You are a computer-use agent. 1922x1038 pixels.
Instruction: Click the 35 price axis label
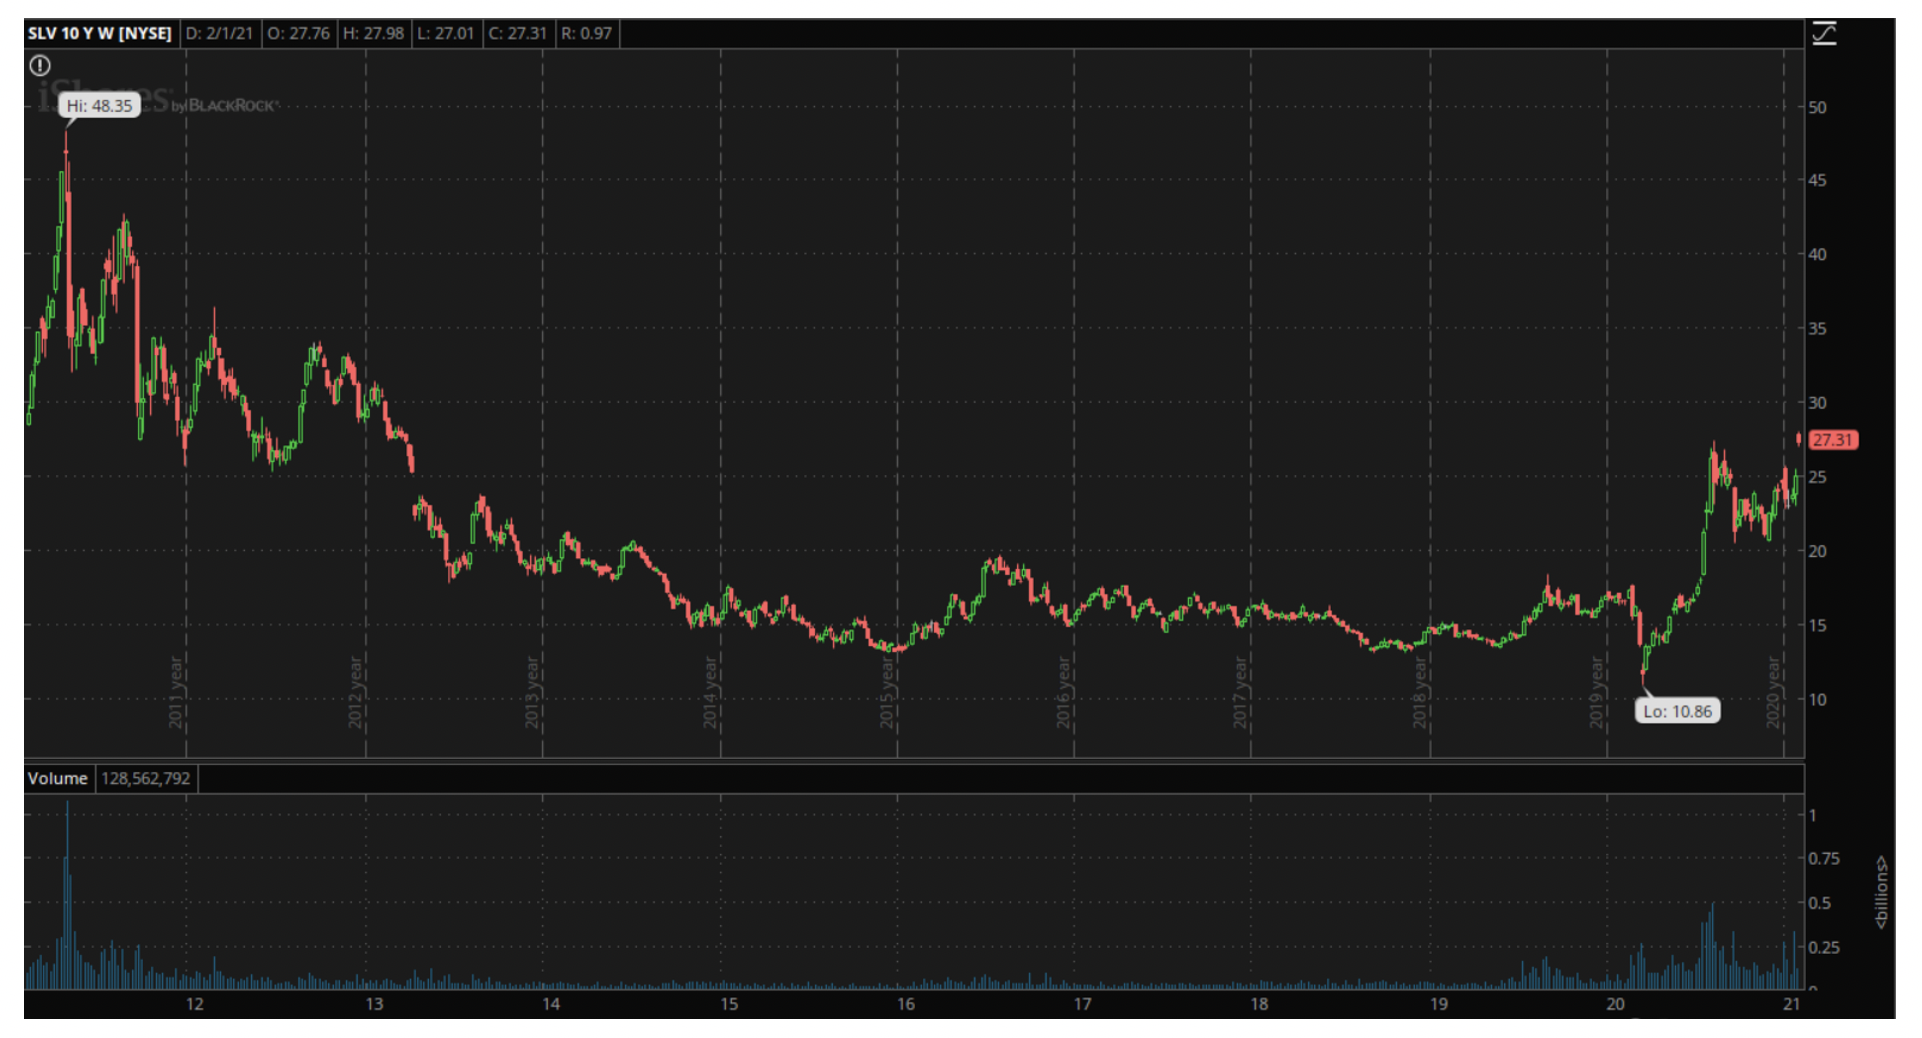coord(1817,328)
